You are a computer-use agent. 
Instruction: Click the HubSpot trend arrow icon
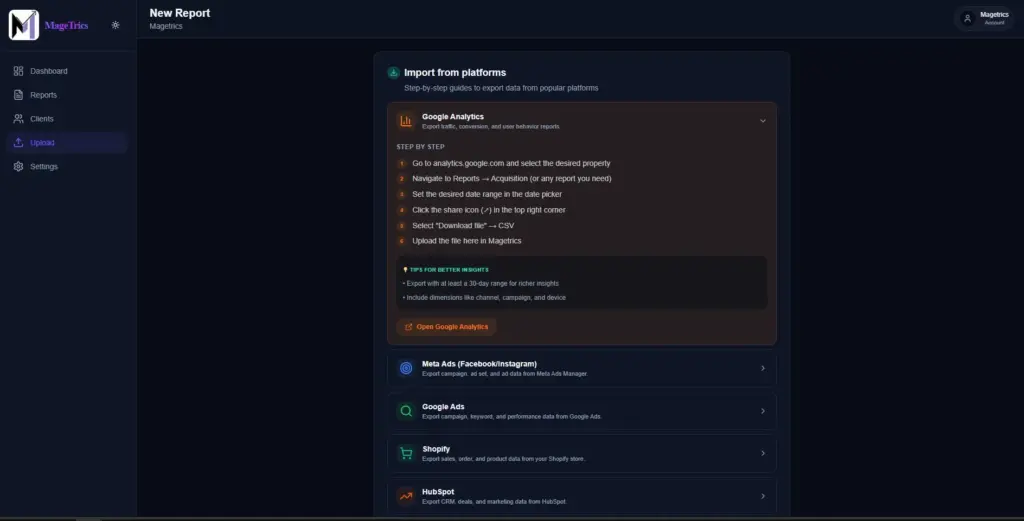[x=406, y=496]
